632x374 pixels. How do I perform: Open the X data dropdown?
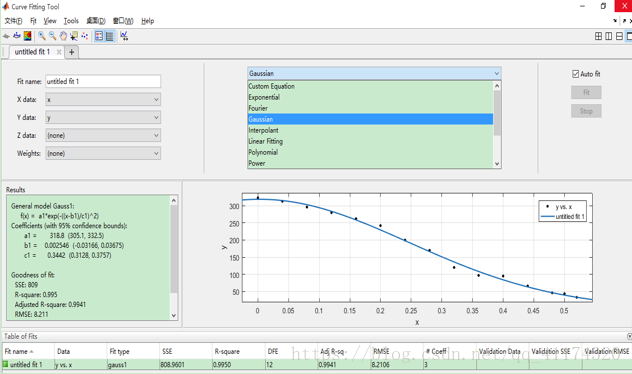pos(103,100)
